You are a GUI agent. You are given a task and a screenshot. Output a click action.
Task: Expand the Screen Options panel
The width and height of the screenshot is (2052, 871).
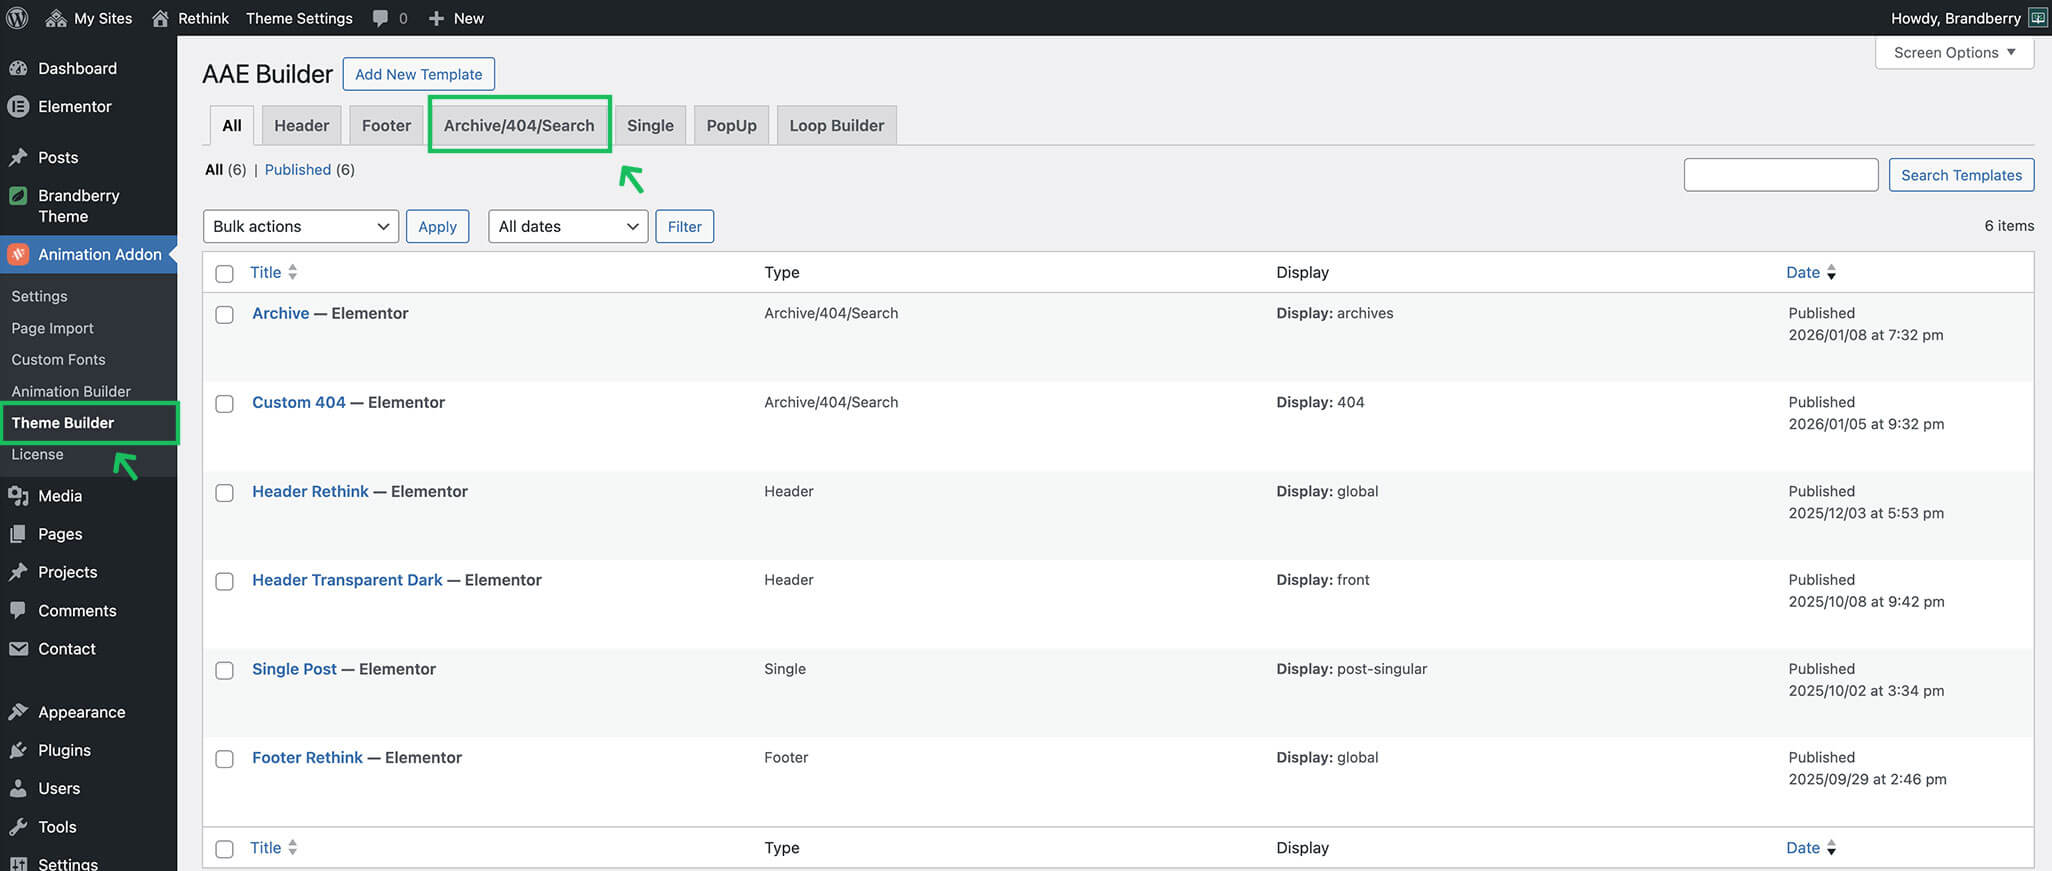click(1953, 53)
